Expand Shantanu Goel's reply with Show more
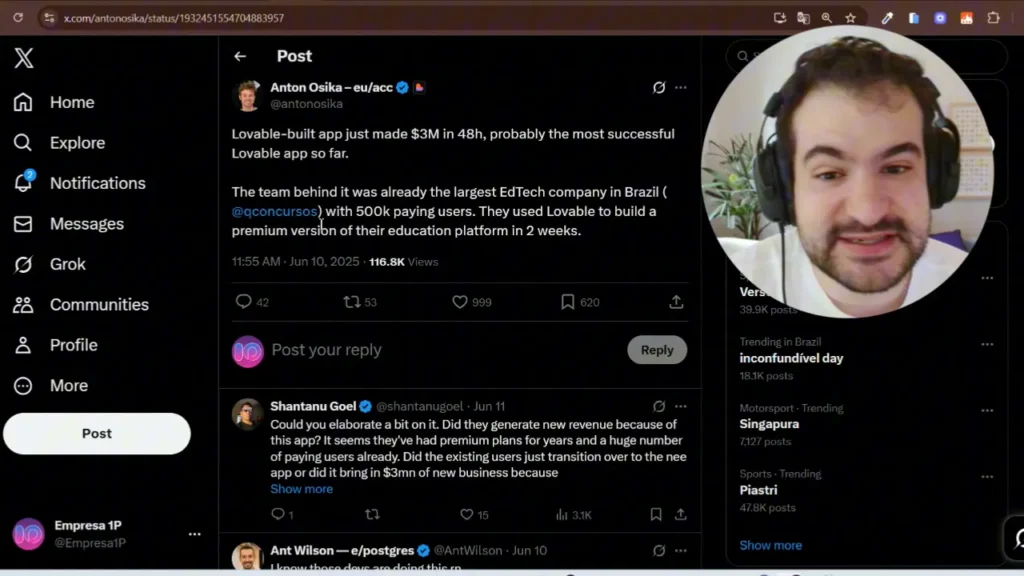 tap(301, 489)
